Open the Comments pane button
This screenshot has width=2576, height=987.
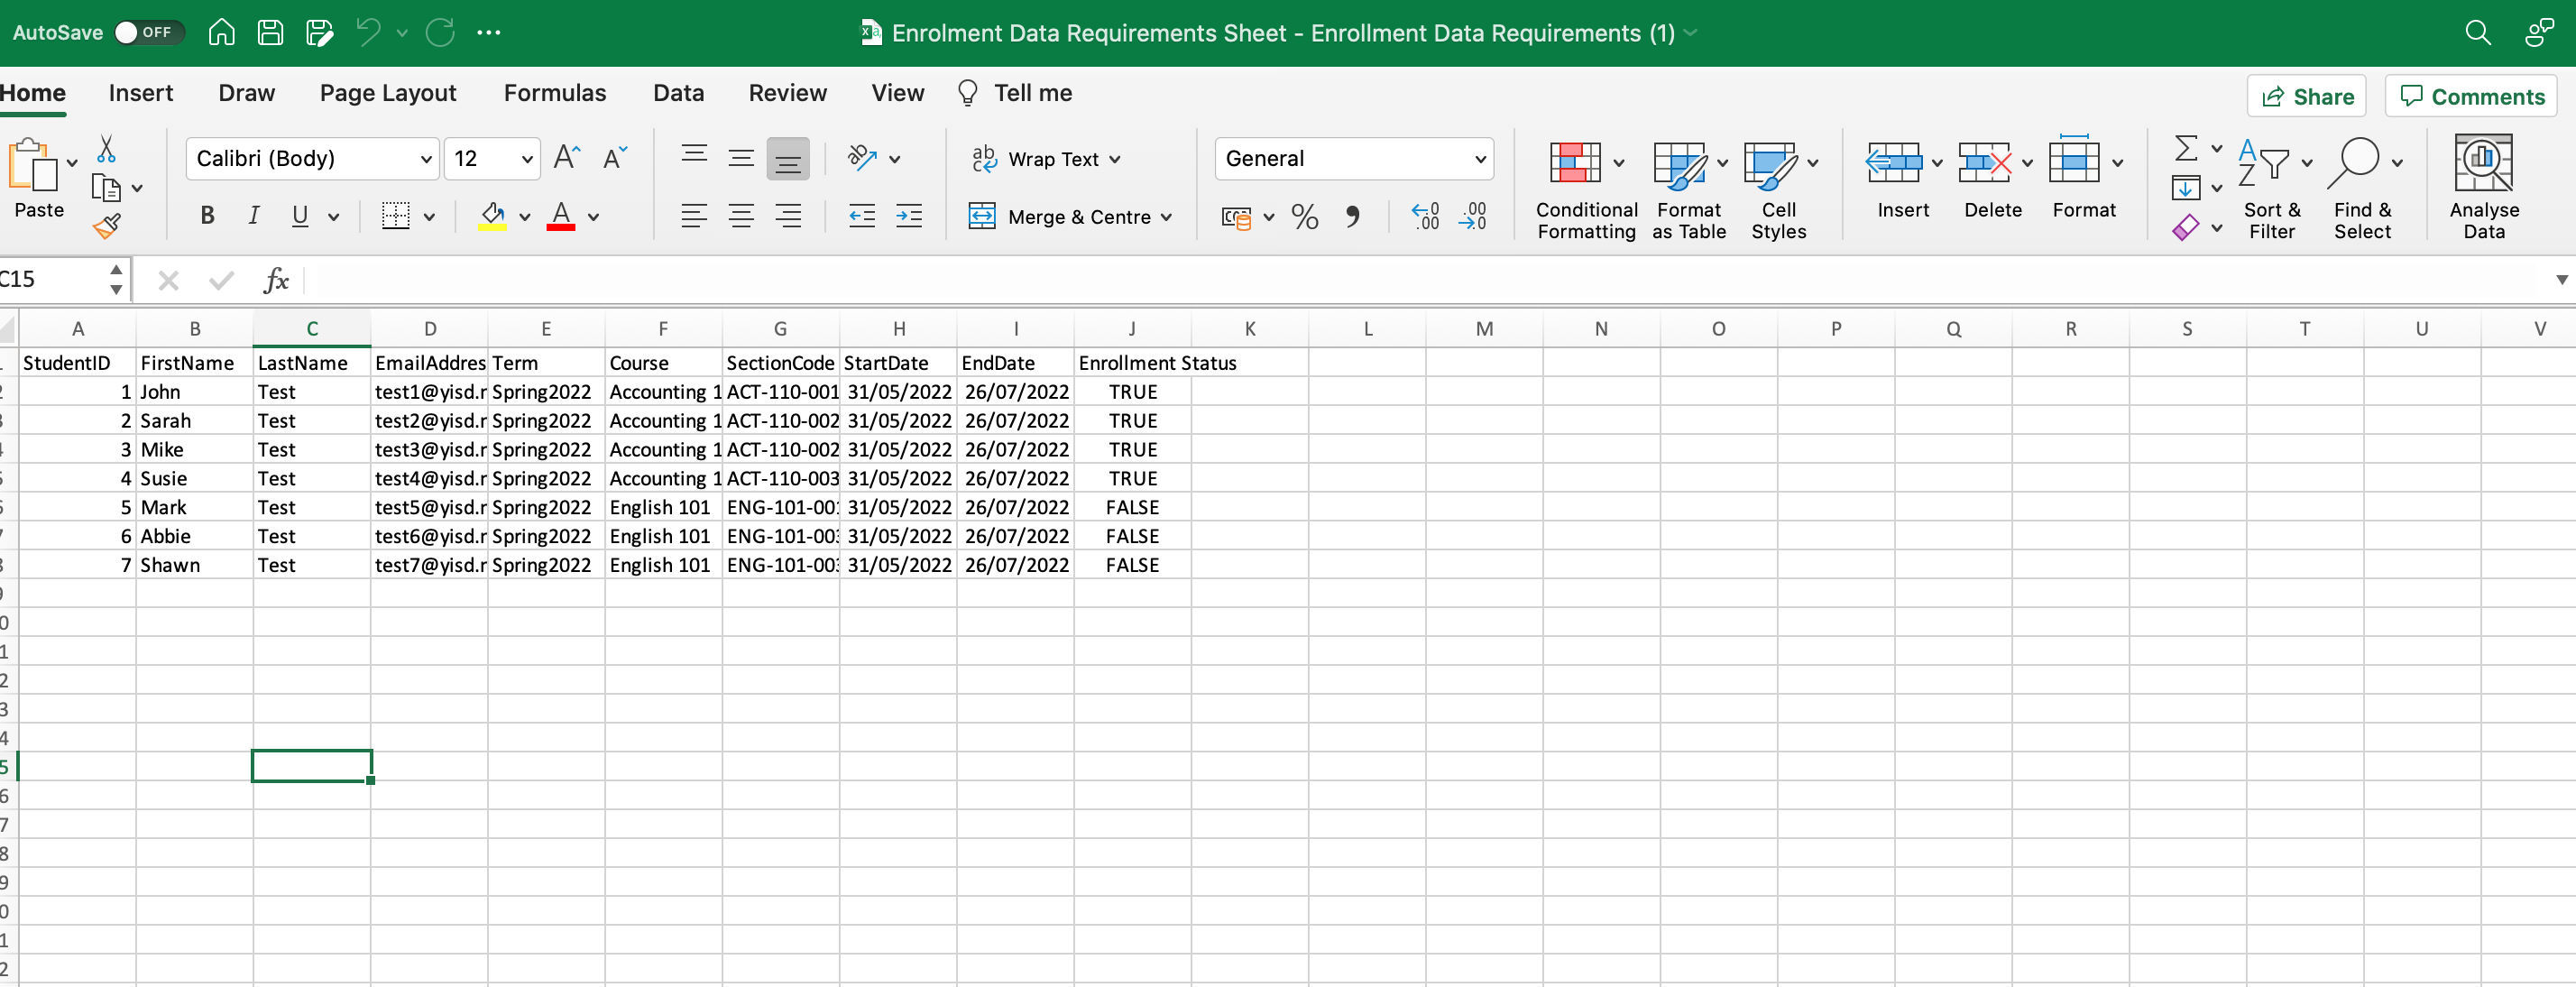[x=2470, y=96]
